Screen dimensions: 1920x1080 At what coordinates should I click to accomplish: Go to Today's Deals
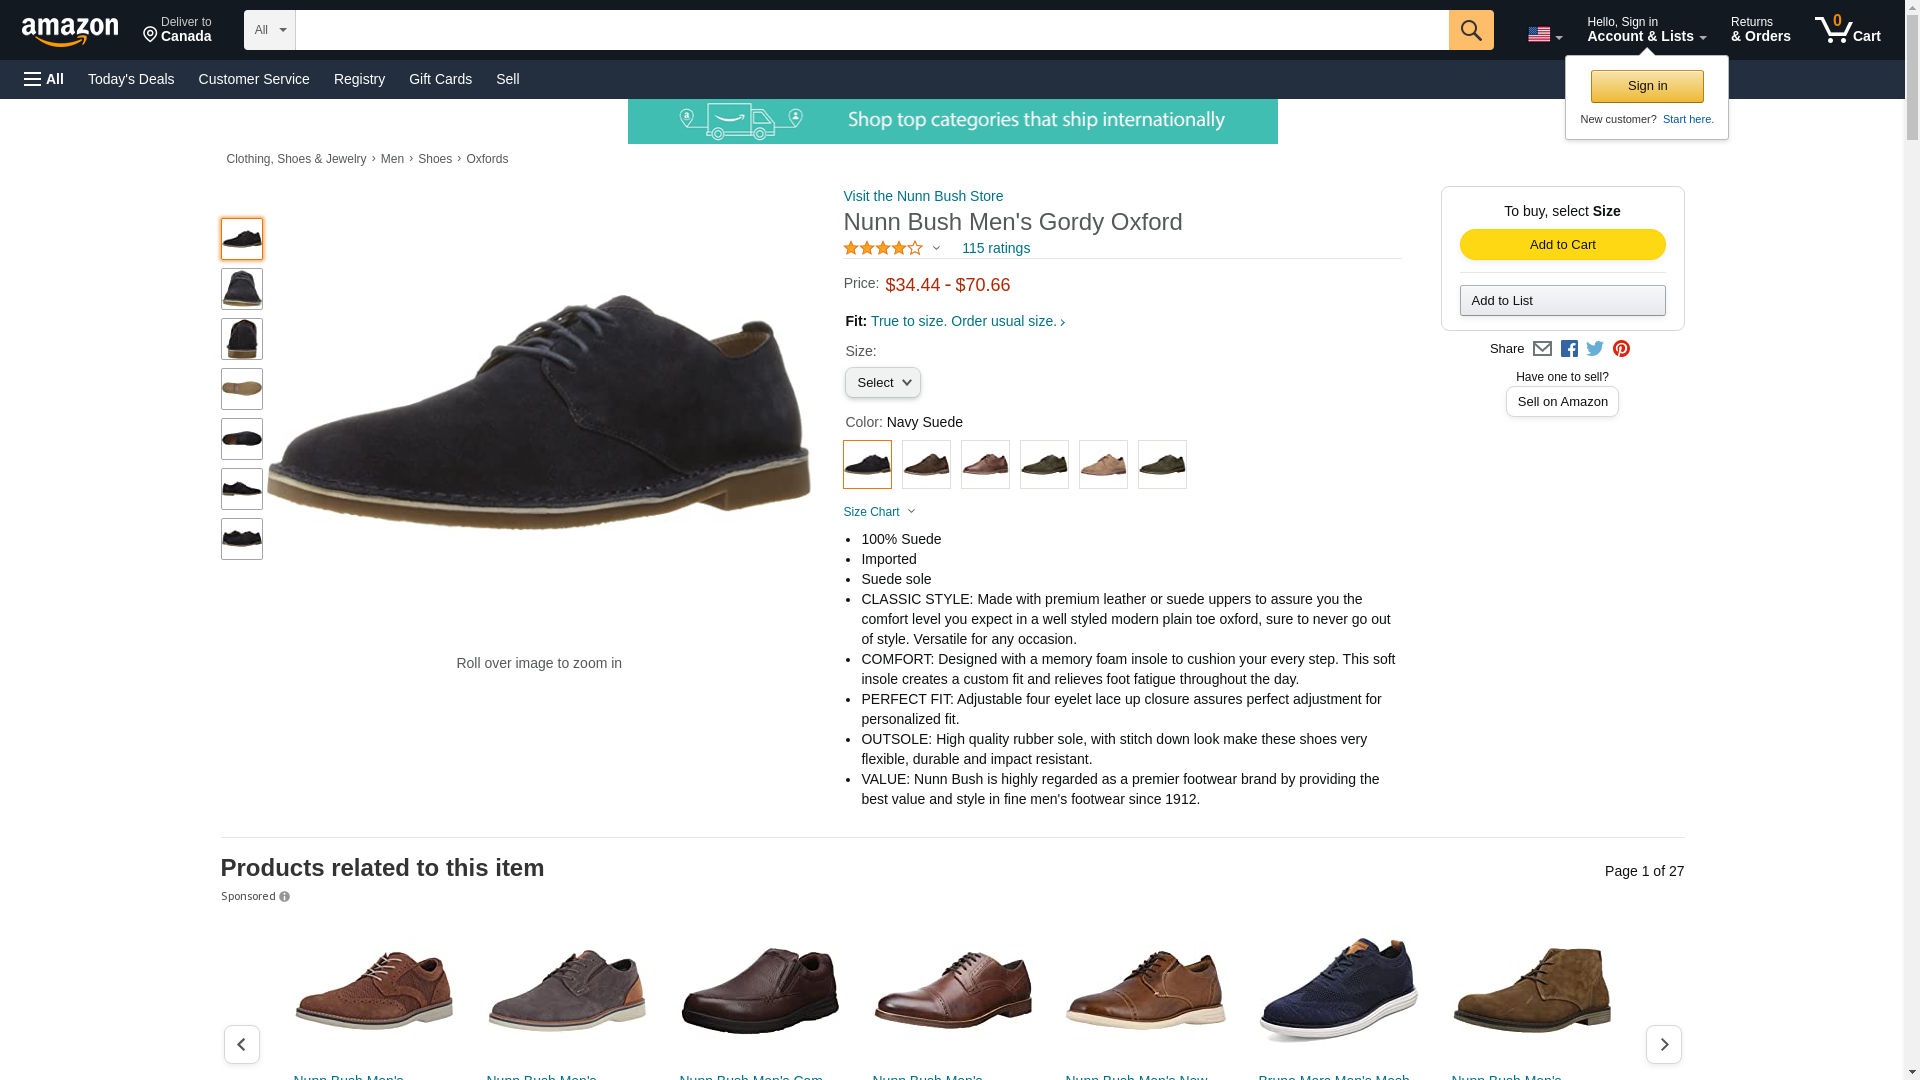131,79
